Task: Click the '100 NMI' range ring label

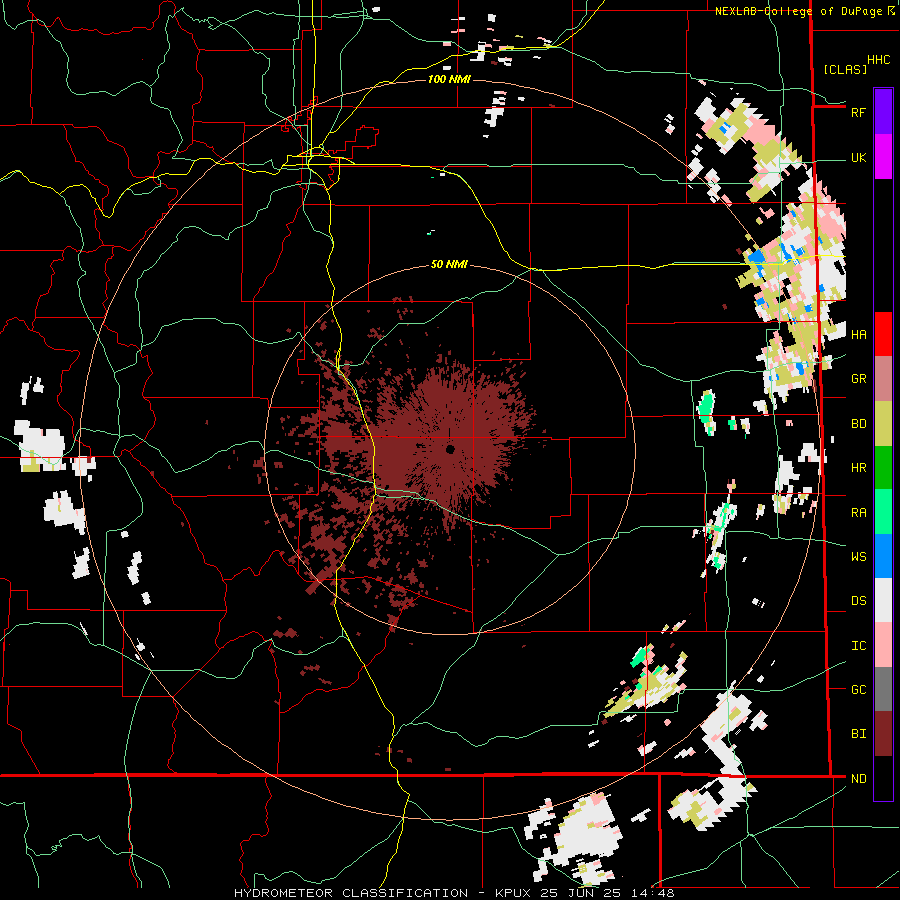Action: click(449, 79)
